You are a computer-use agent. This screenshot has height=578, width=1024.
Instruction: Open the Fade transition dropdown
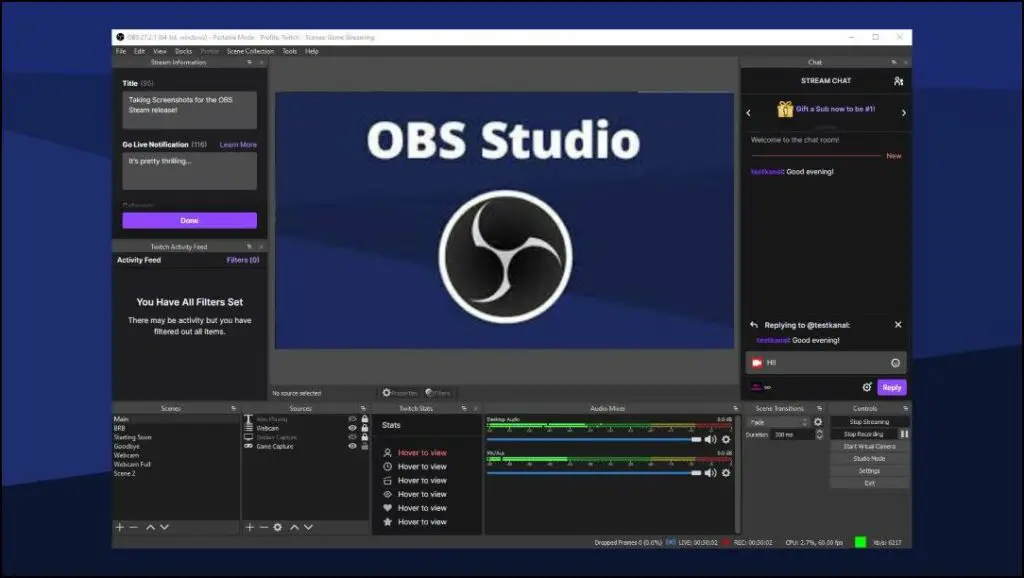(778, 422)
